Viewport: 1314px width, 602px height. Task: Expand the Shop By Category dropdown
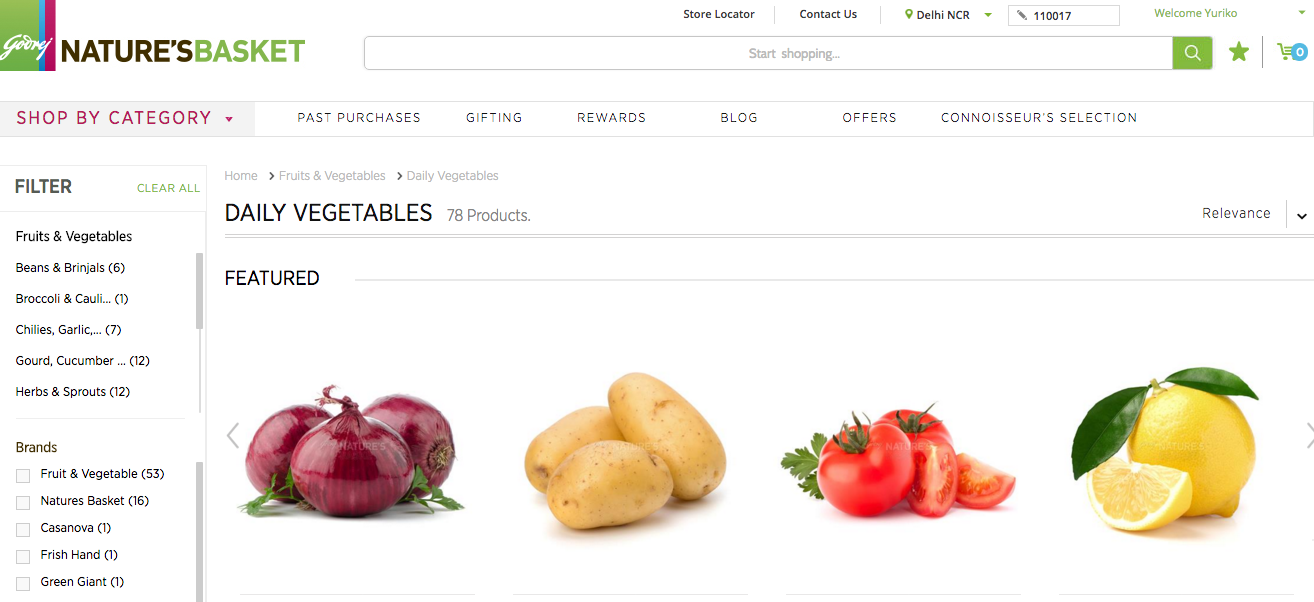pyautogui.click(x=127, y=118)
